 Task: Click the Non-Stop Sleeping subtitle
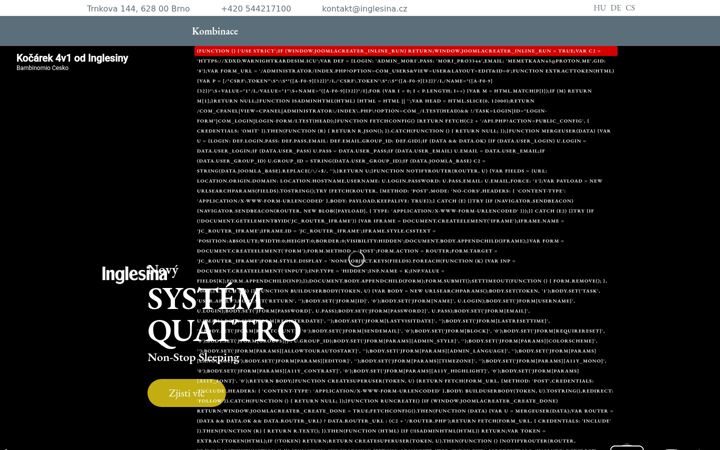click(193, 357)
